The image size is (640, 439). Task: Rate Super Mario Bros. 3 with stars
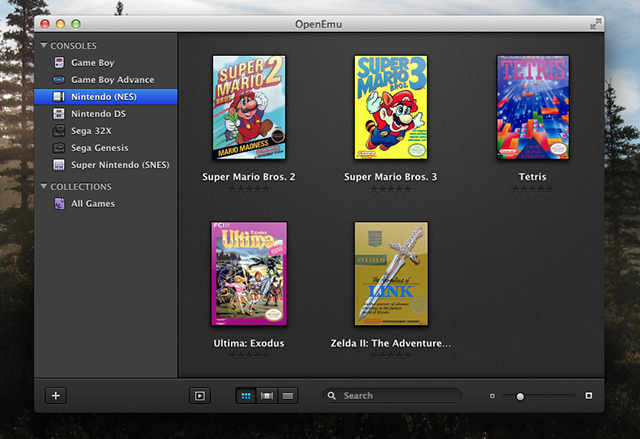tap(391, 189)
